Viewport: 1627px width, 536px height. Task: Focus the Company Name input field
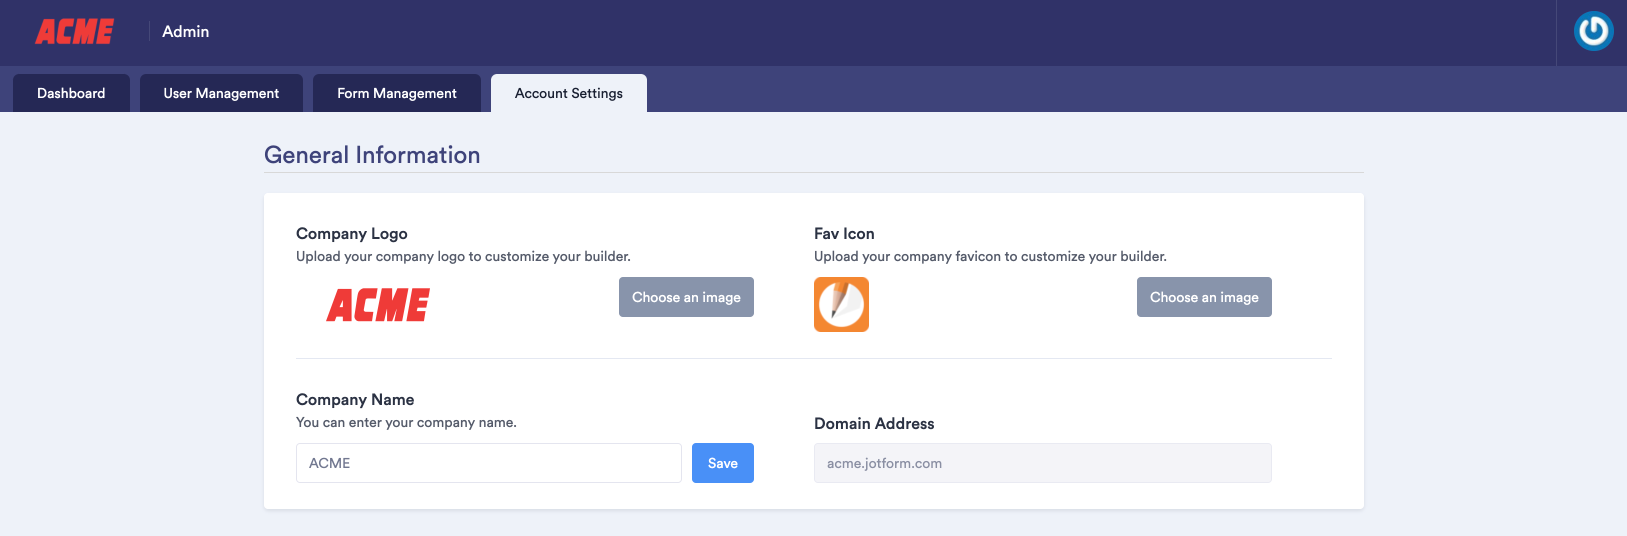[x=489, y=463]
